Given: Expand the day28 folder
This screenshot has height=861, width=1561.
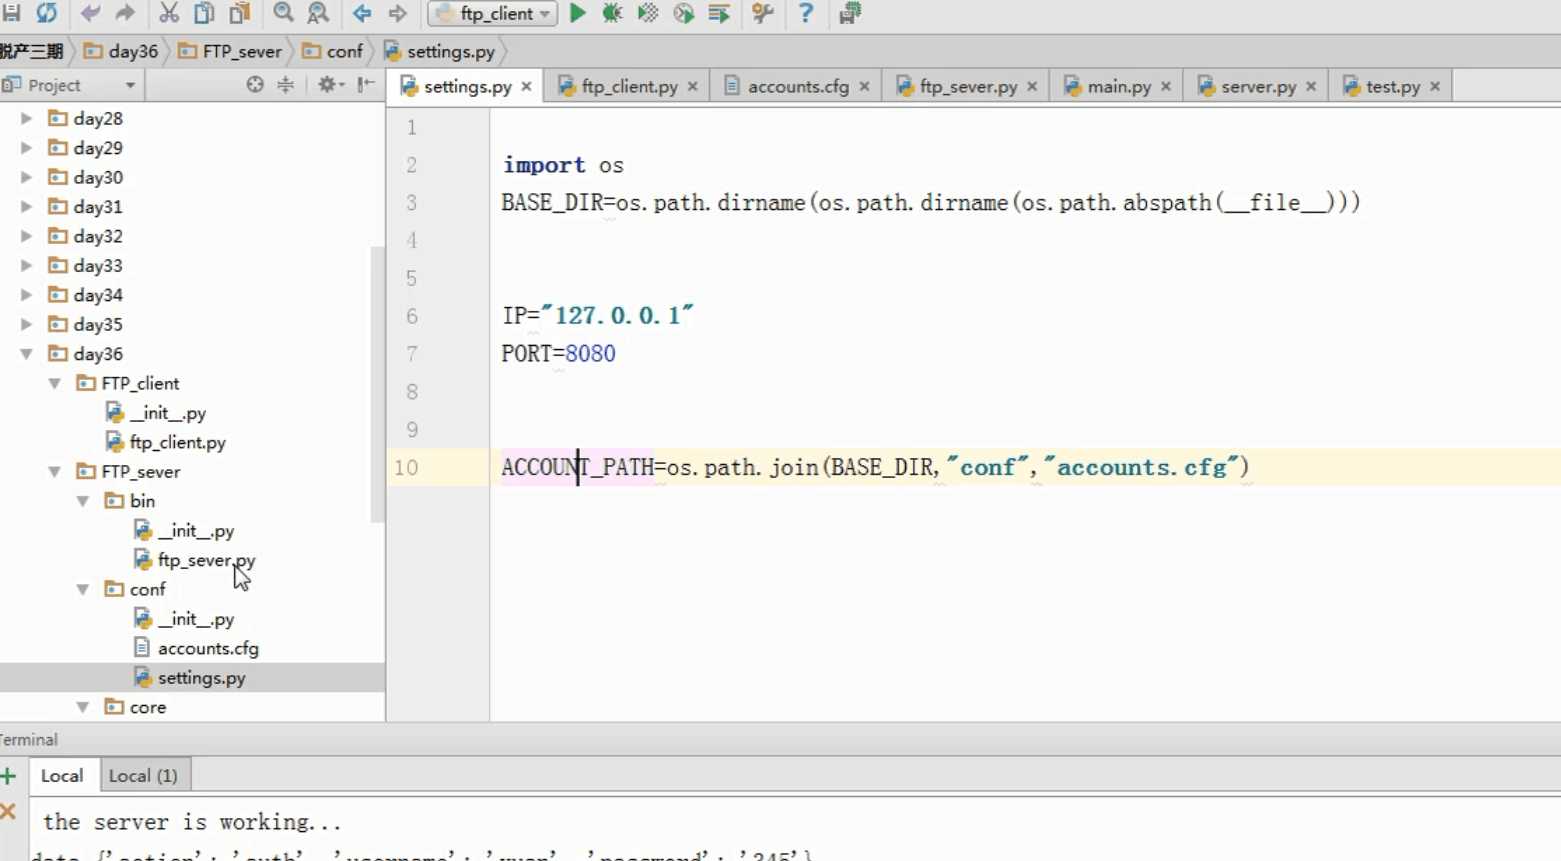Looking at the screenshot, I should 27,118.
